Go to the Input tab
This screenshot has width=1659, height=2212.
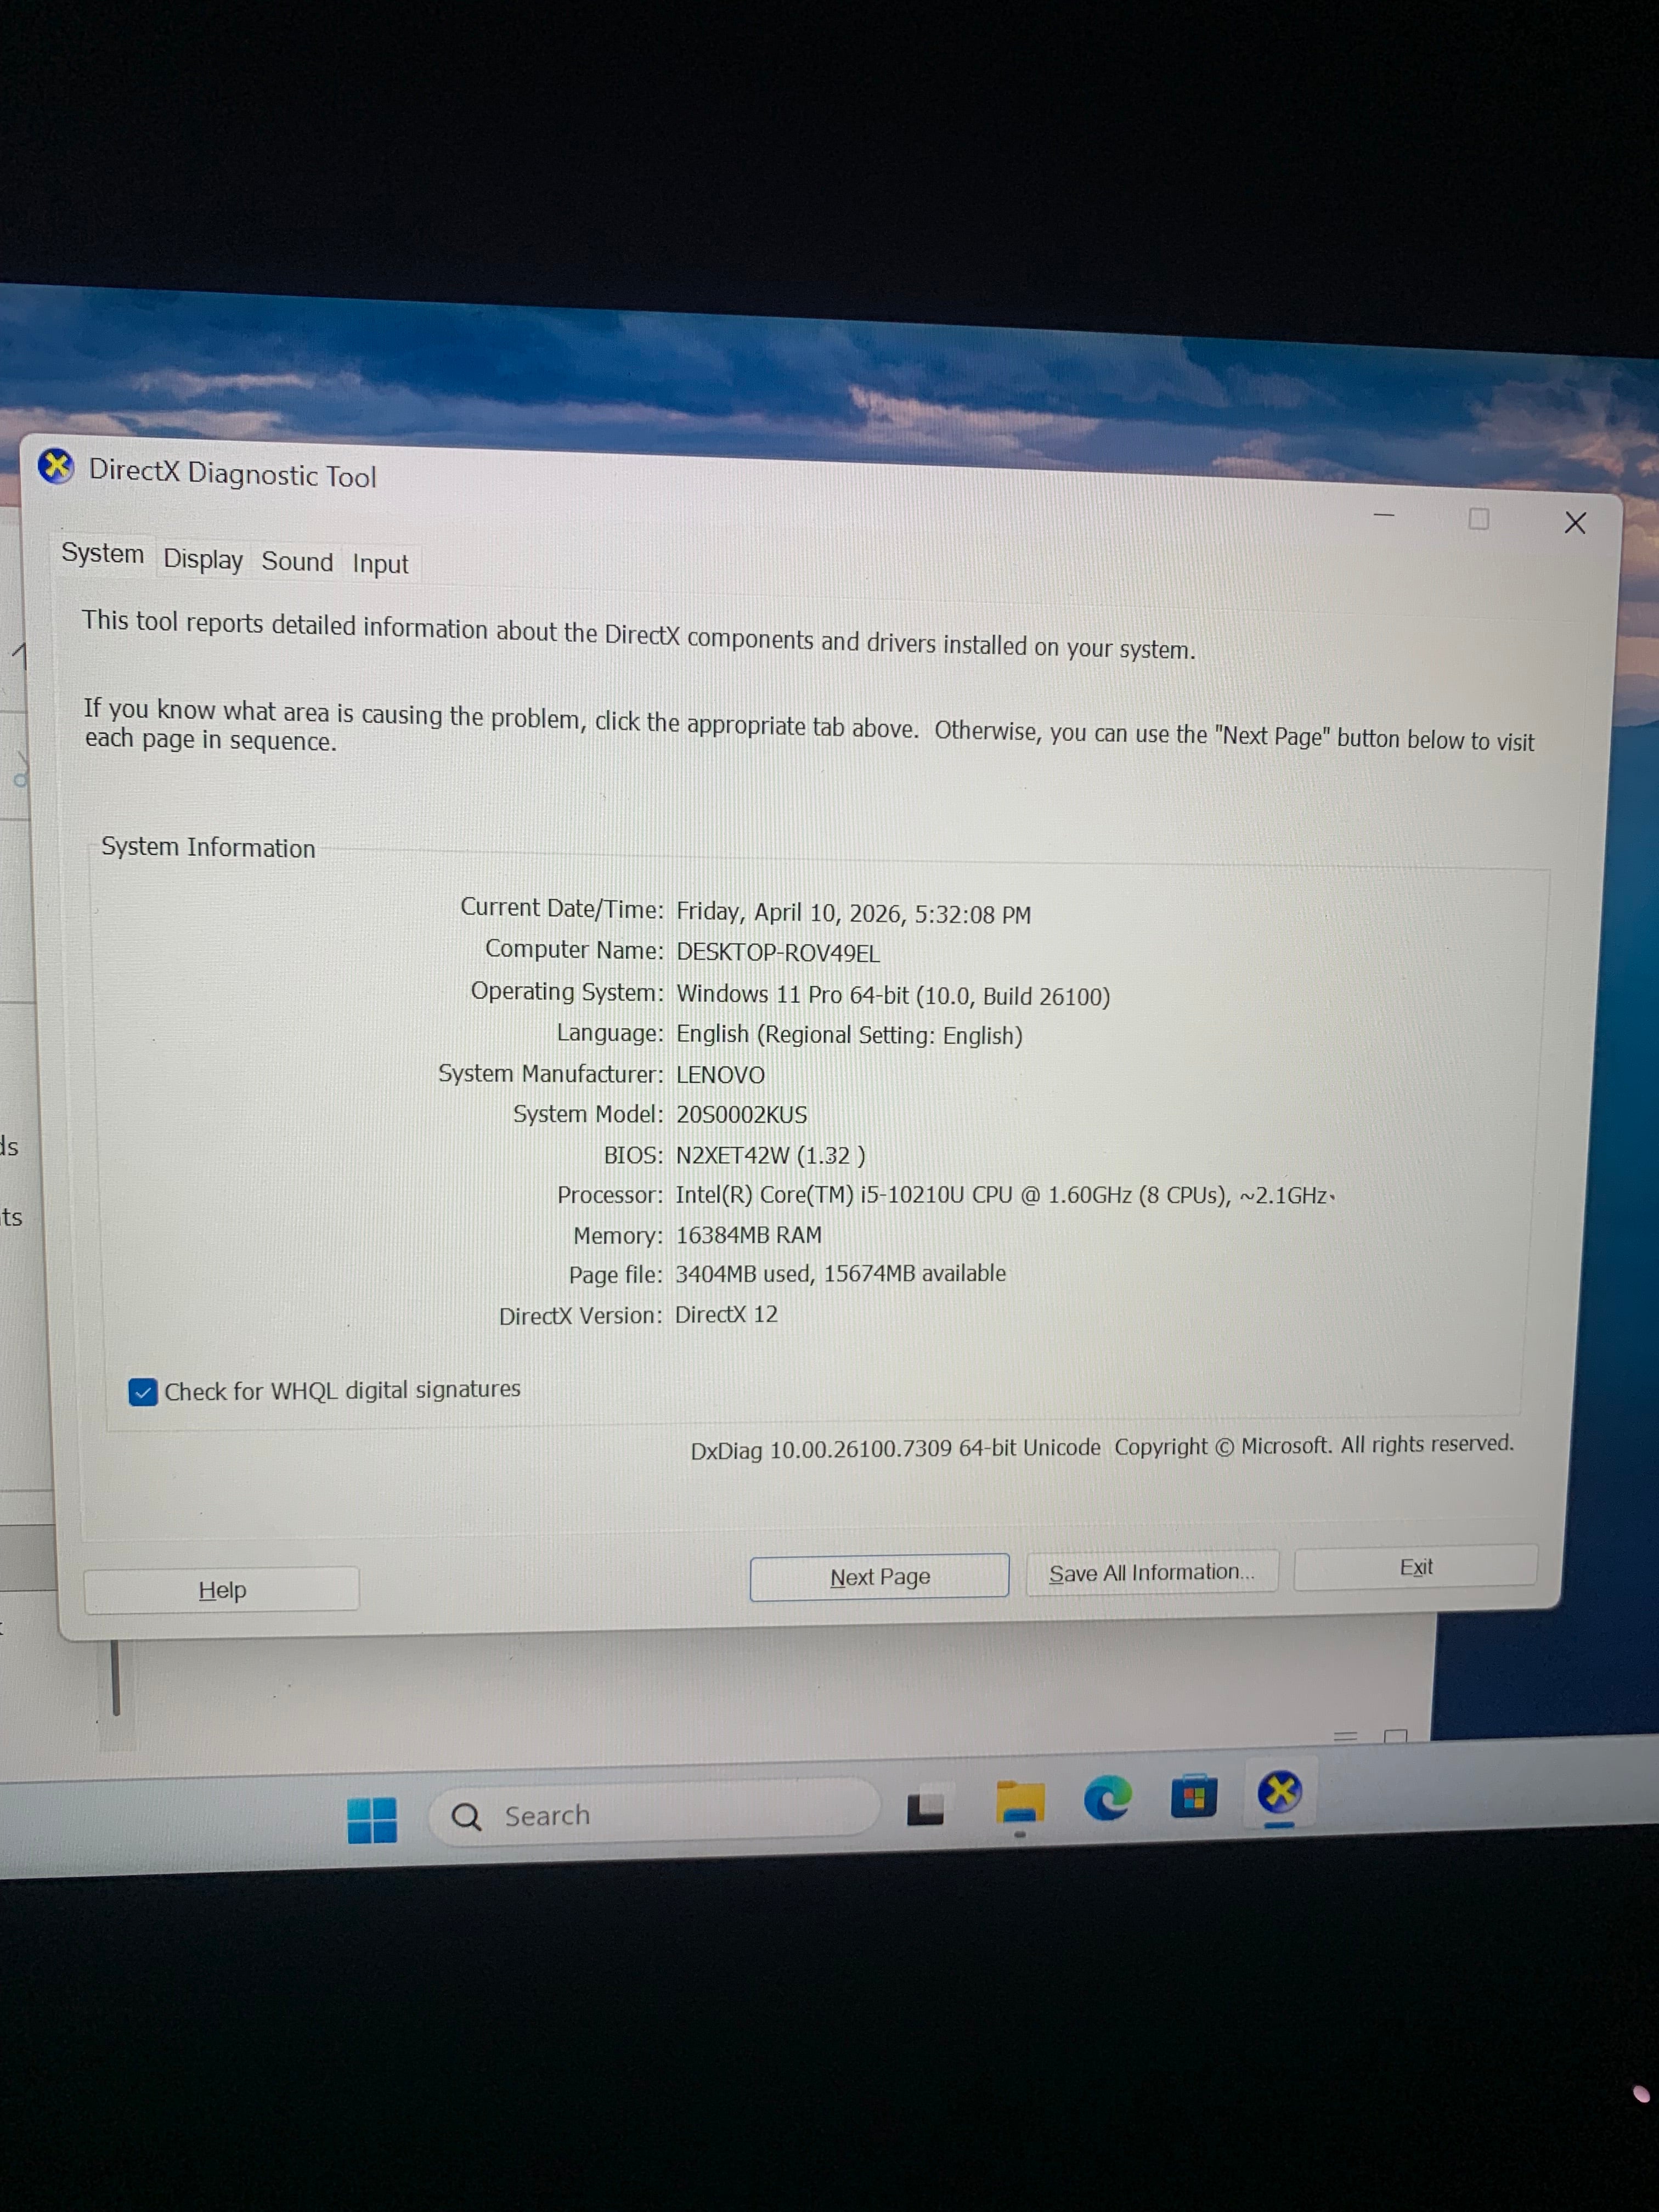380,564
